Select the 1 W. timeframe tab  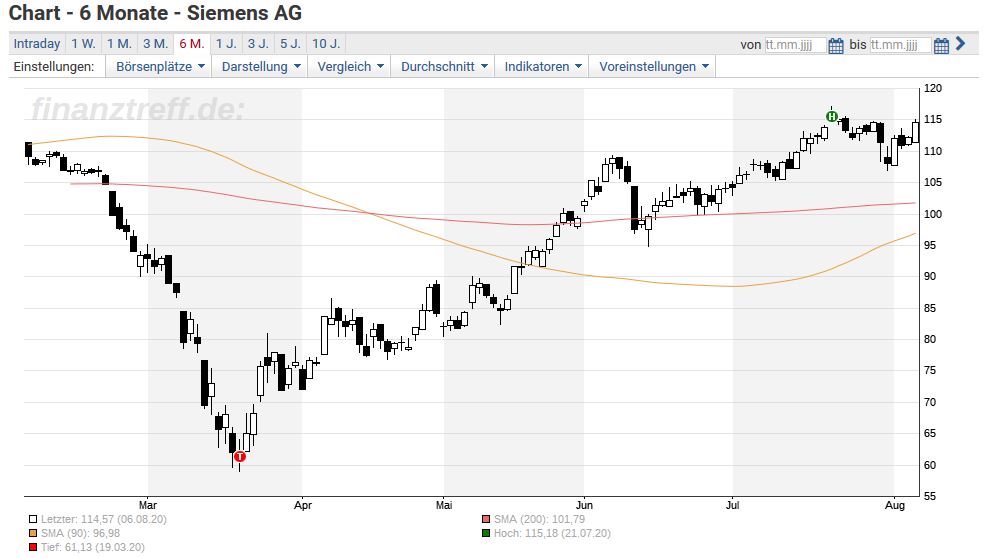coord(83,44)
